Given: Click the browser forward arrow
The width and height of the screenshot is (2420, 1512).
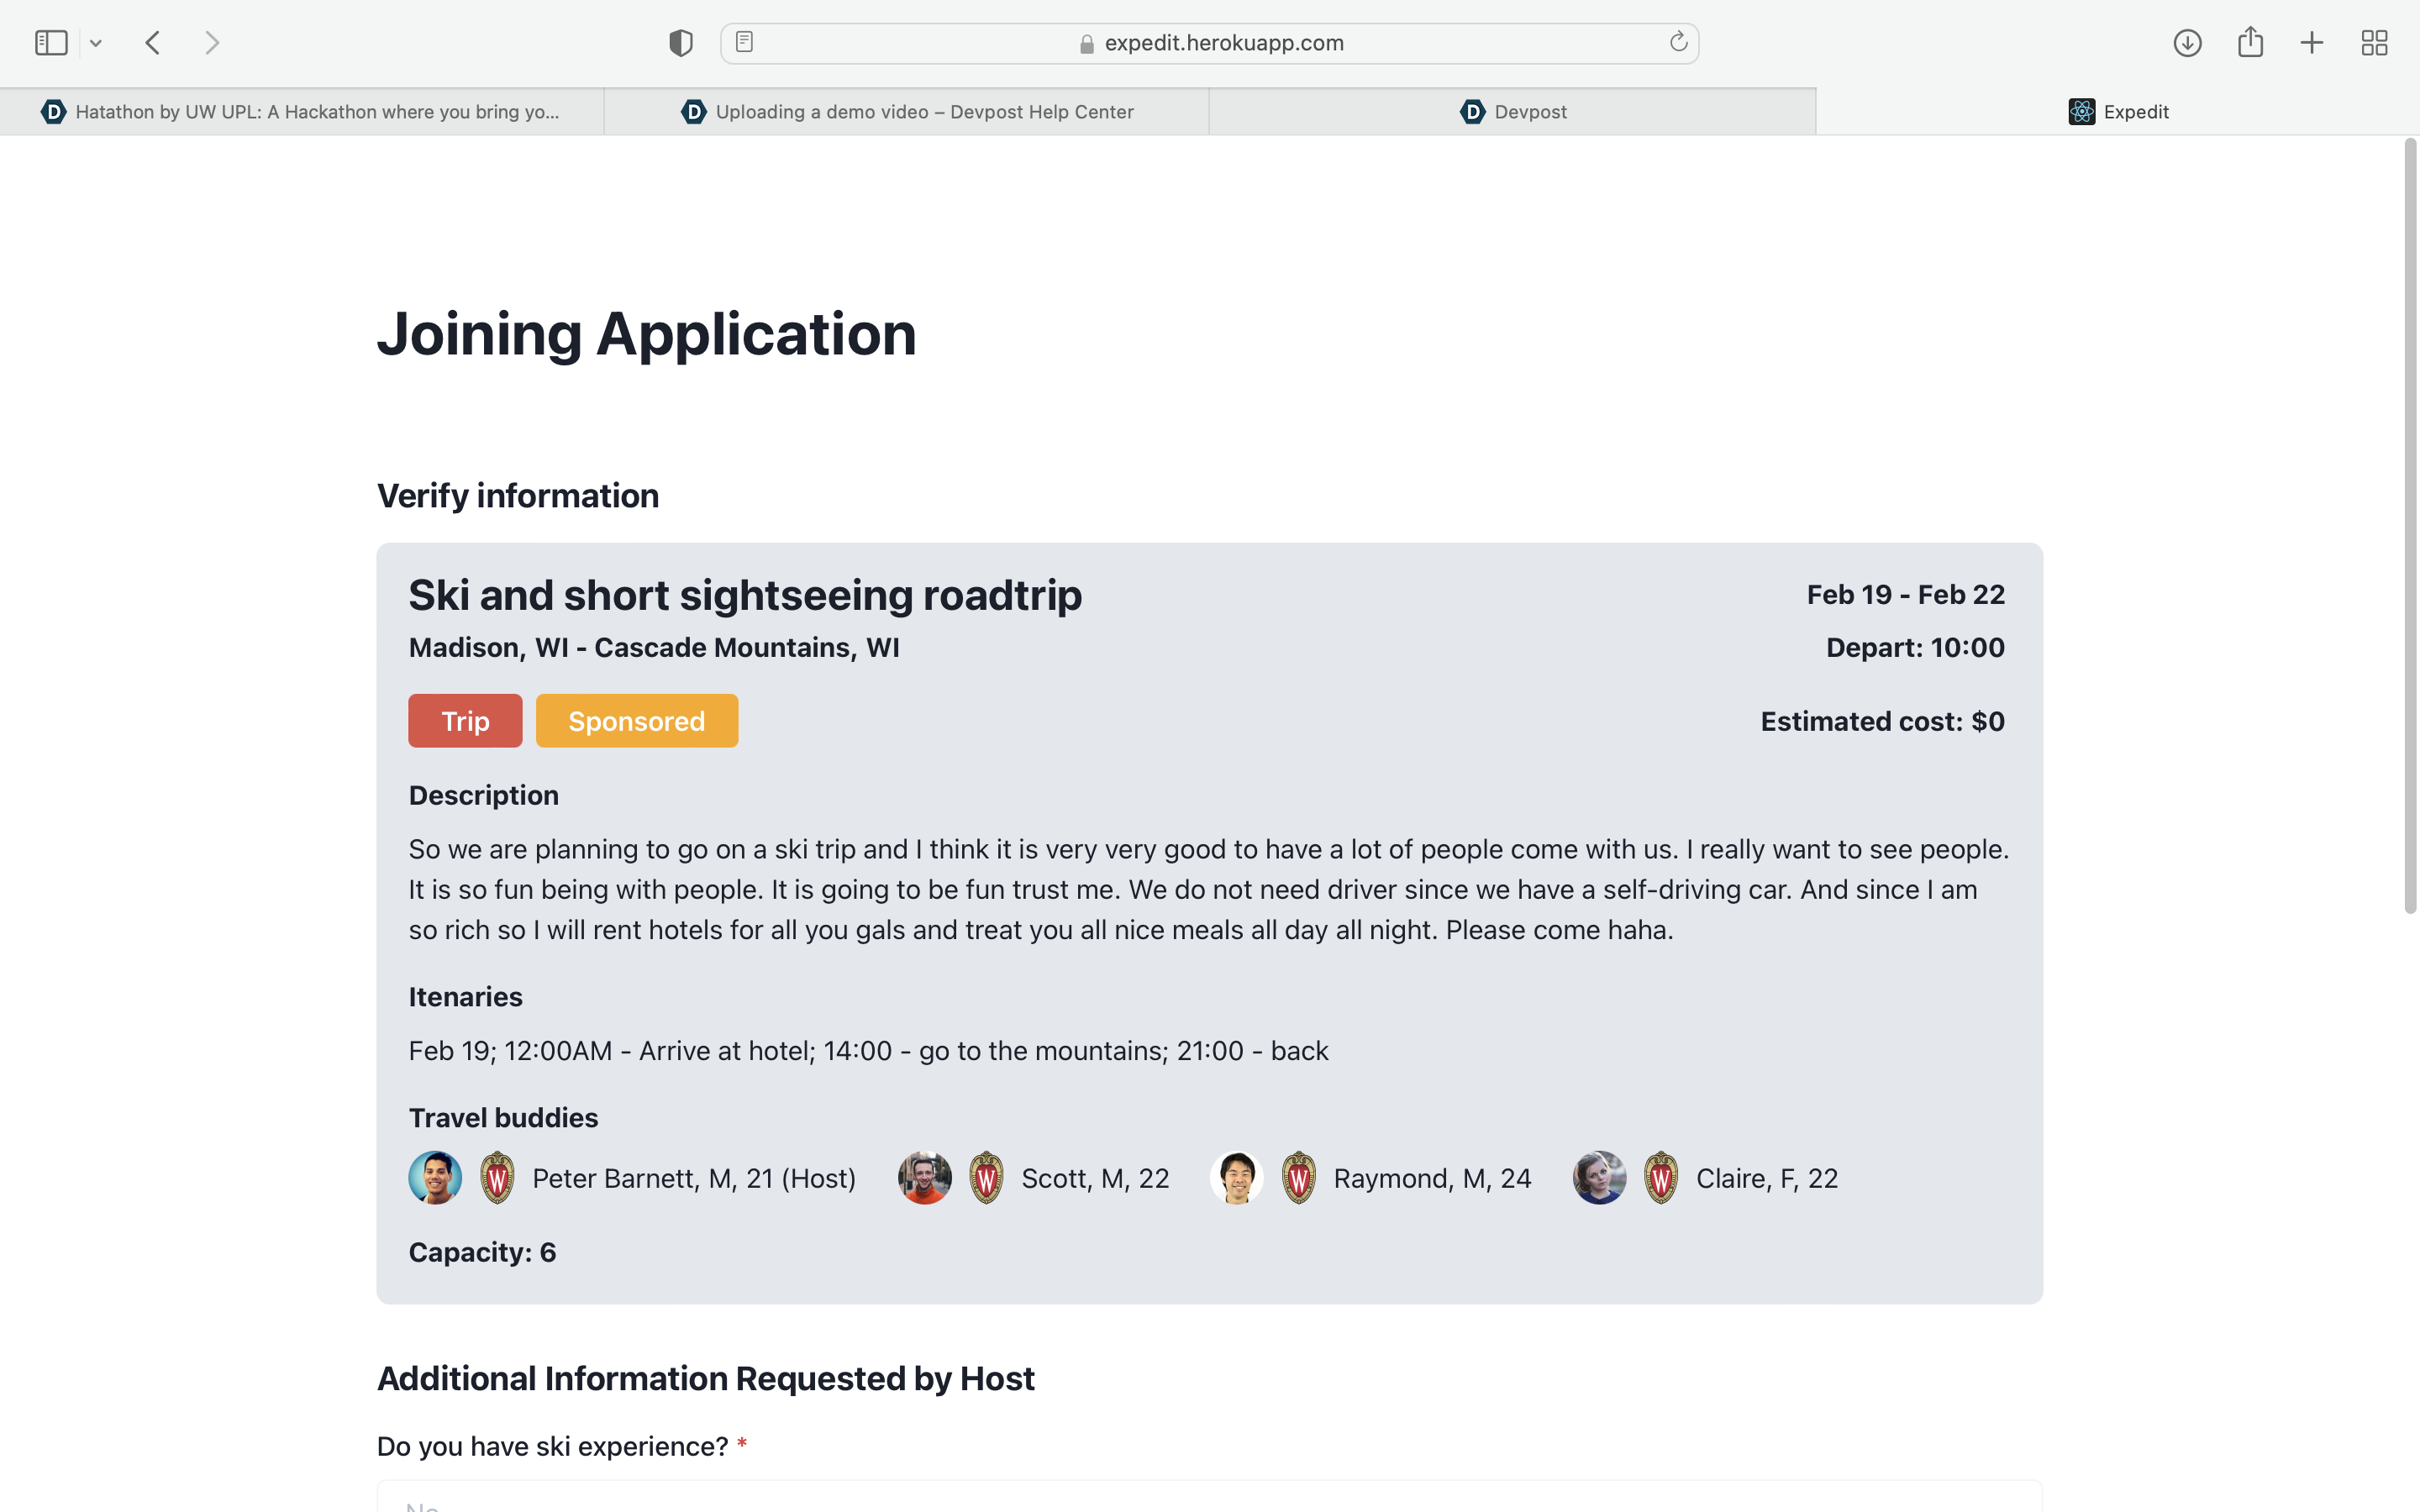Looking at the screenshot, I should click(211, 43).
